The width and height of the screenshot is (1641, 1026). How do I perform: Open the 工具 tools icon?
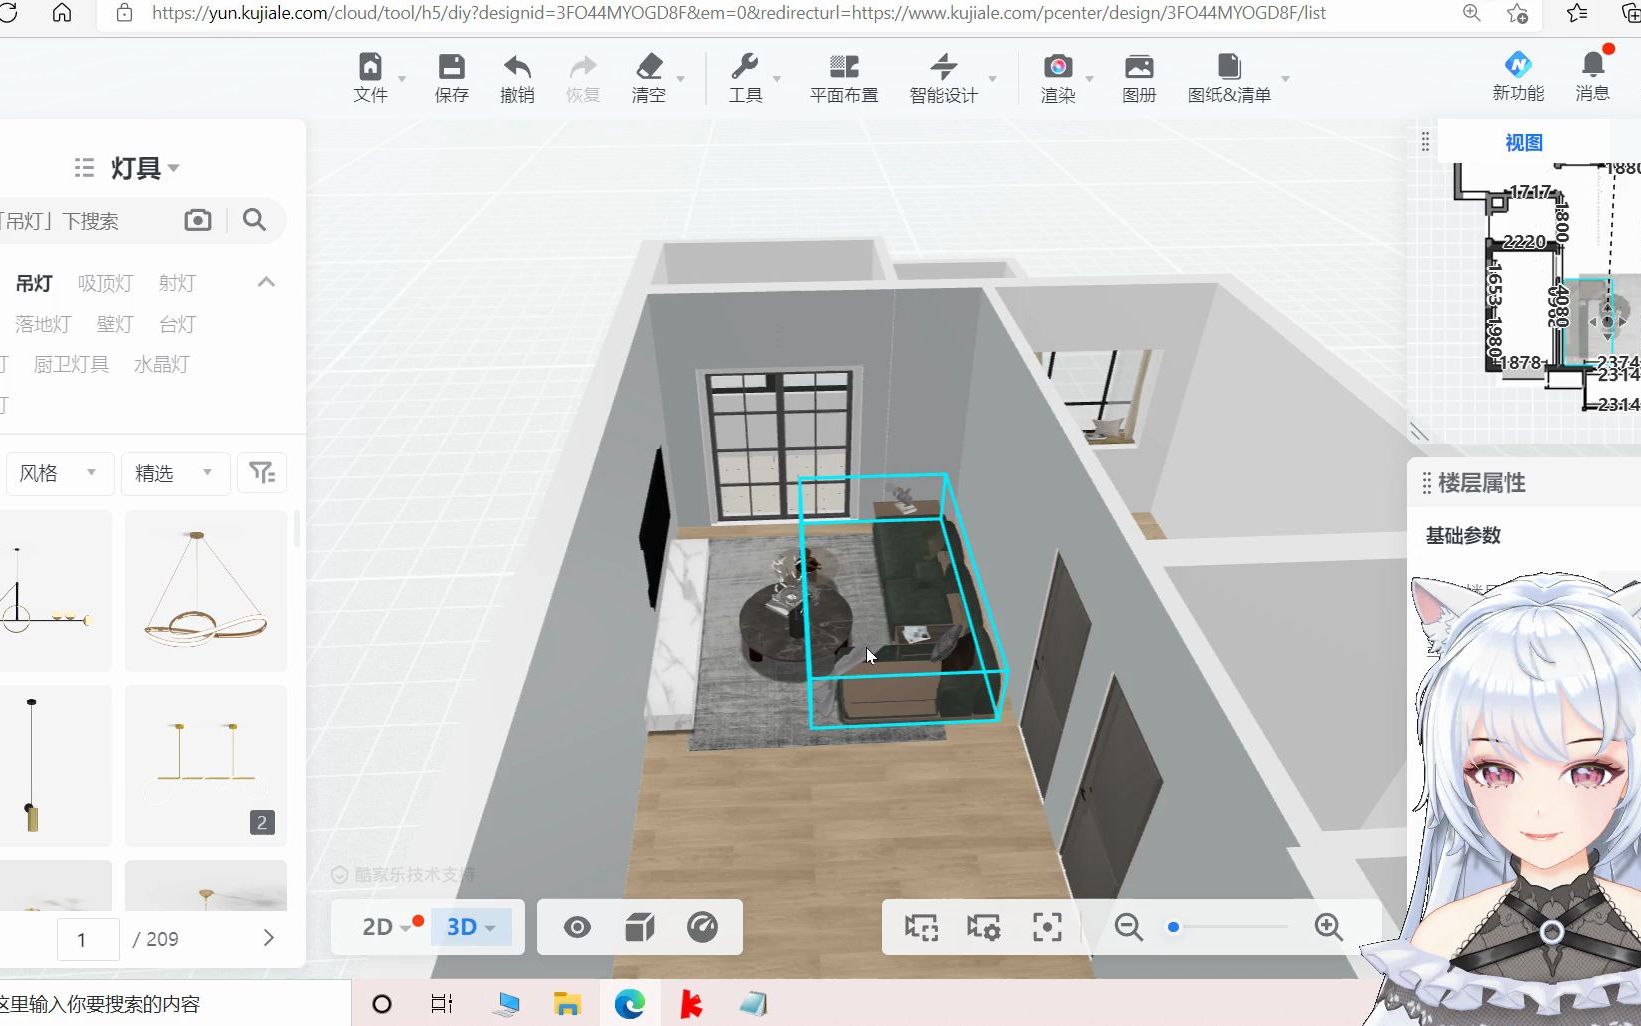(x=745, y=67)
